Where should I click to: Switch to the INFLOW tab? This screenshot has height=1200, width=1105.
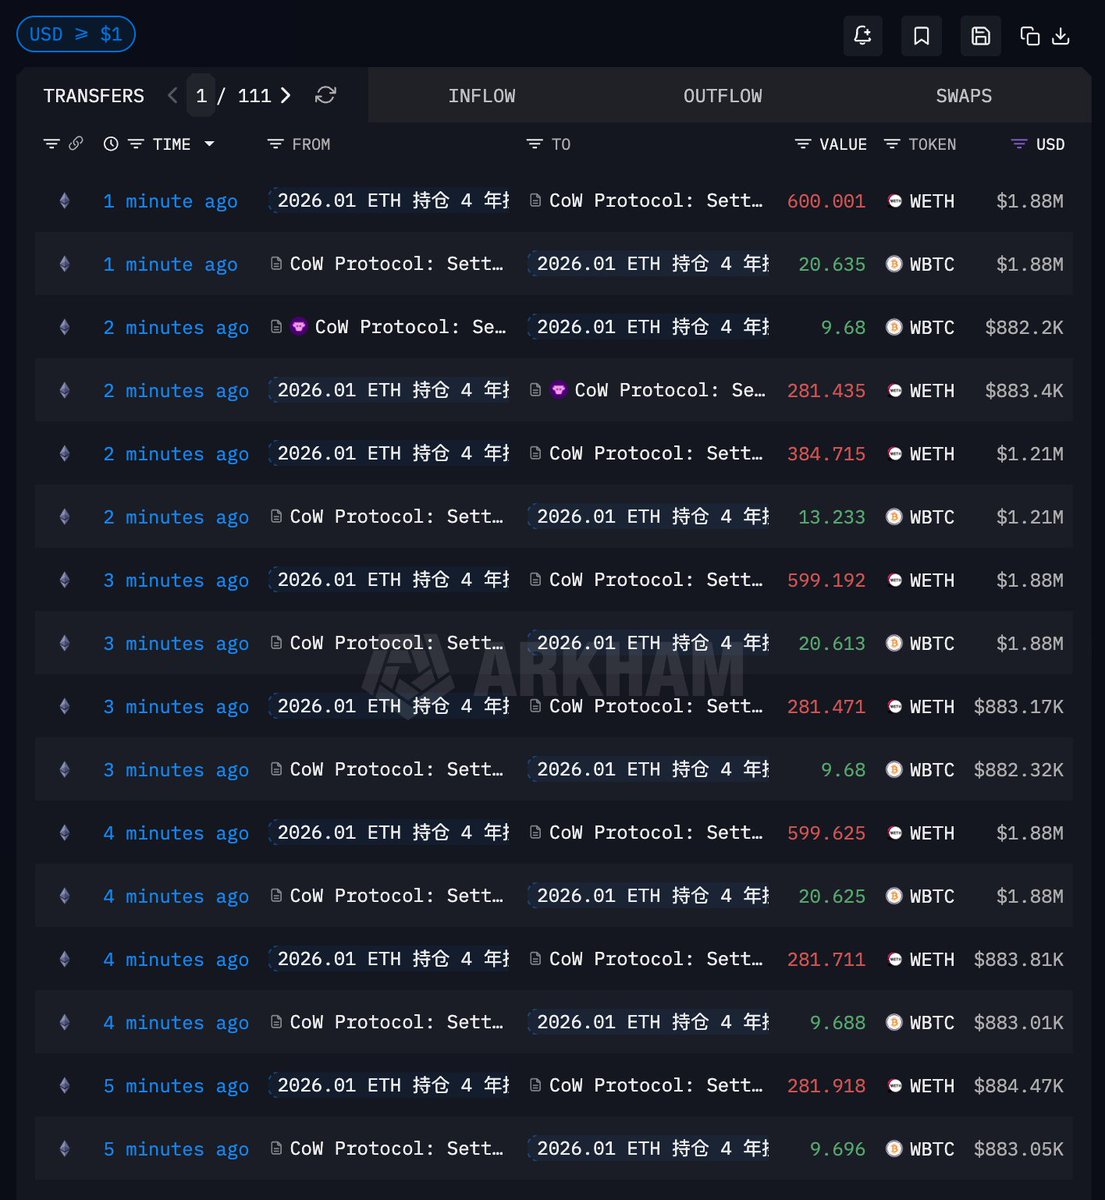(481, 96)
